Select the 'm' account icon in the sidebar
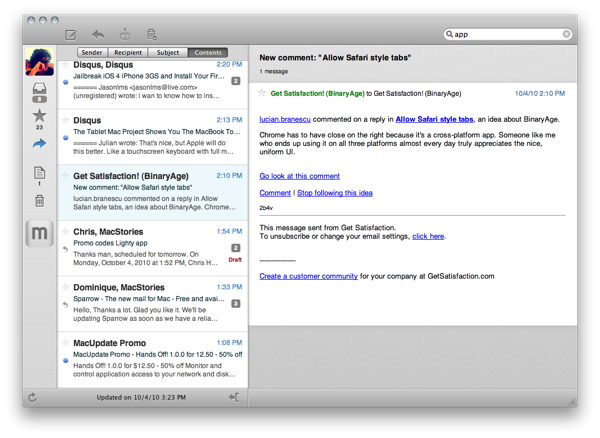 (x=40, y=233)
